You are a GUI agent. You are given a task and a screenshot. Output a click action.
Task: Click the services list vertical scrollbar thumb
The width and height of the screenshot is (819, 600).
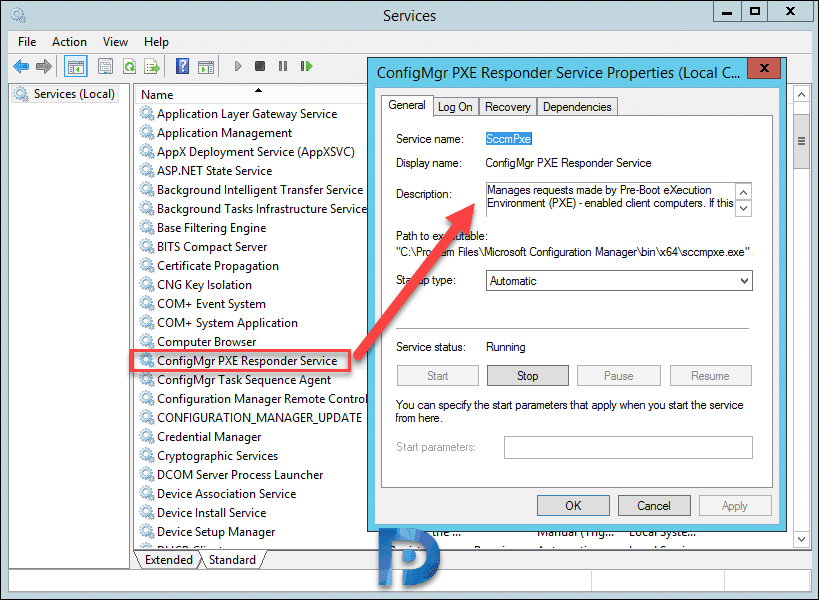[x=801, y=141]
